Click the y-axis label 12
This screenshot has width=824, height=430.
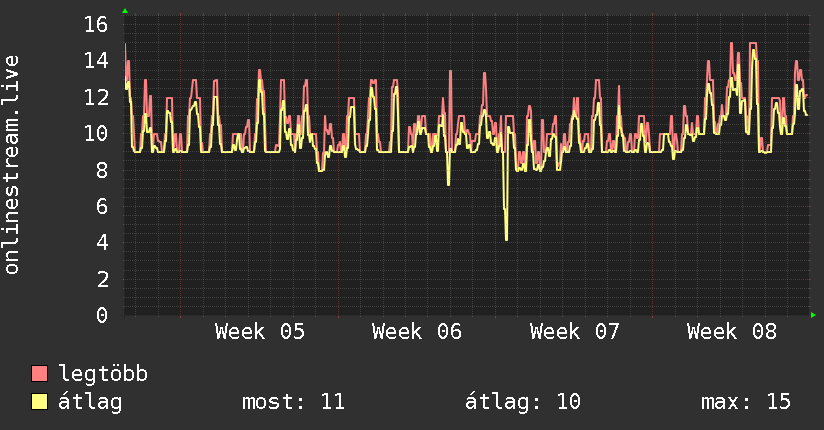pyautogui.click(x=96, y=97)
